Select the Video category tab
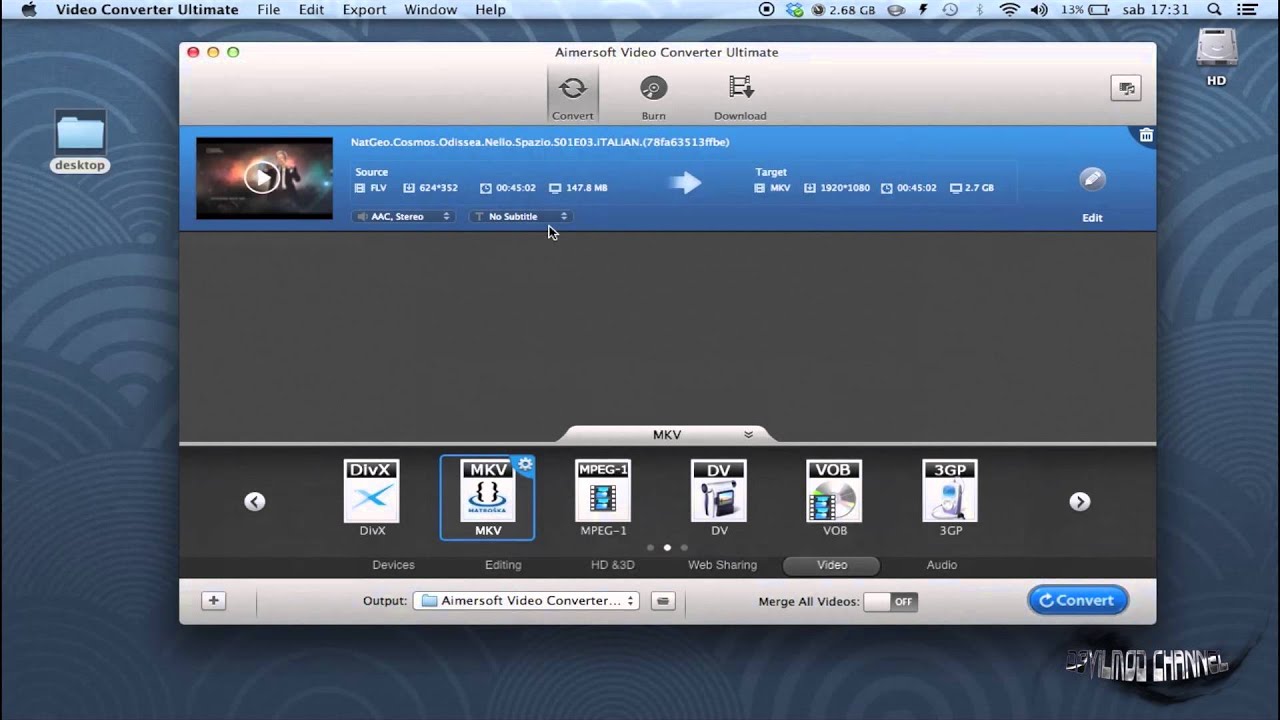This screenshot has width=1280, height=720. point(832,565)
